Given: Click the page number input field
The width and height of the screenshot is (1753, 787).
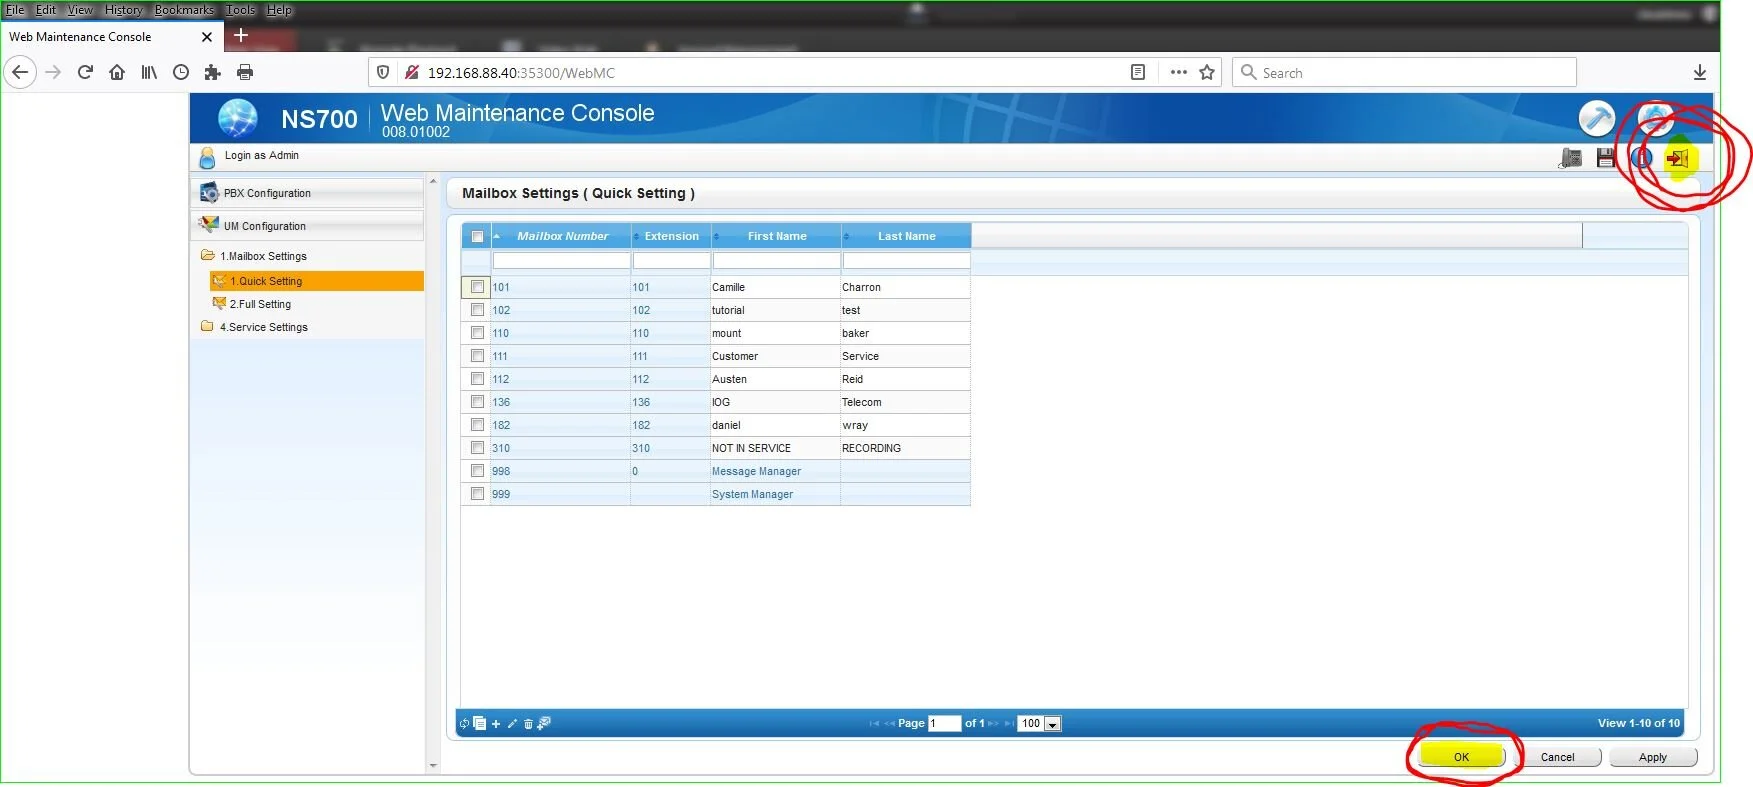Looking at the screenshot, I should coord(944,724).
